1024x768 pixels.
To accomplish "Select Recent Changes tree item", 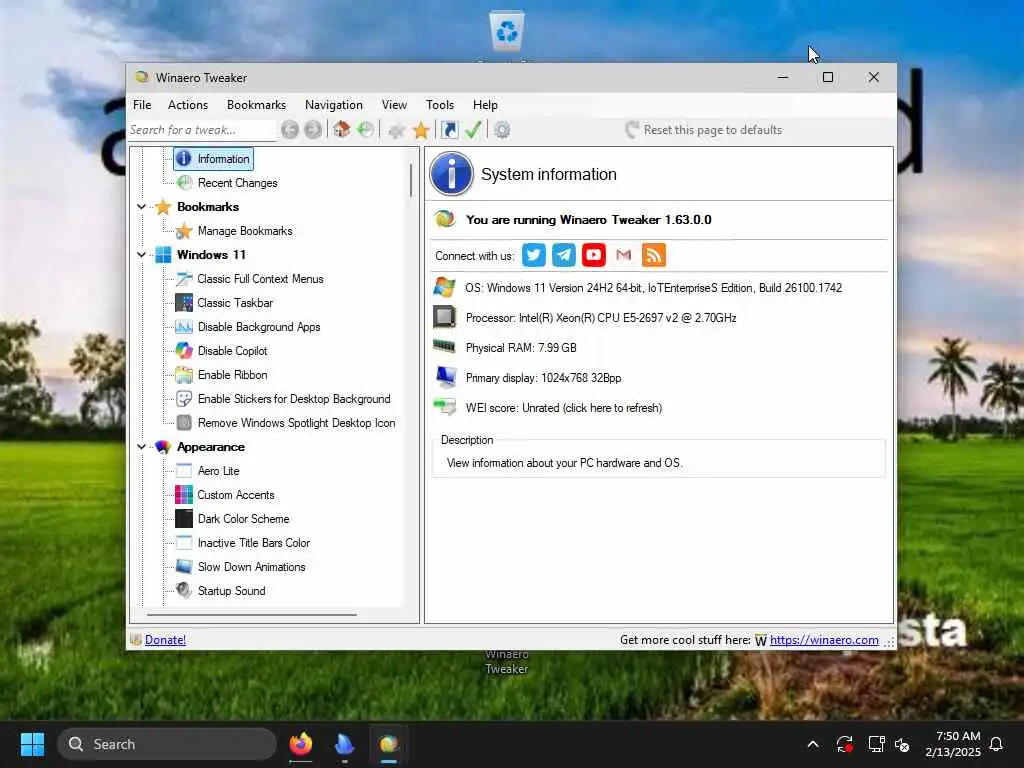I will [x=237, y=183].
